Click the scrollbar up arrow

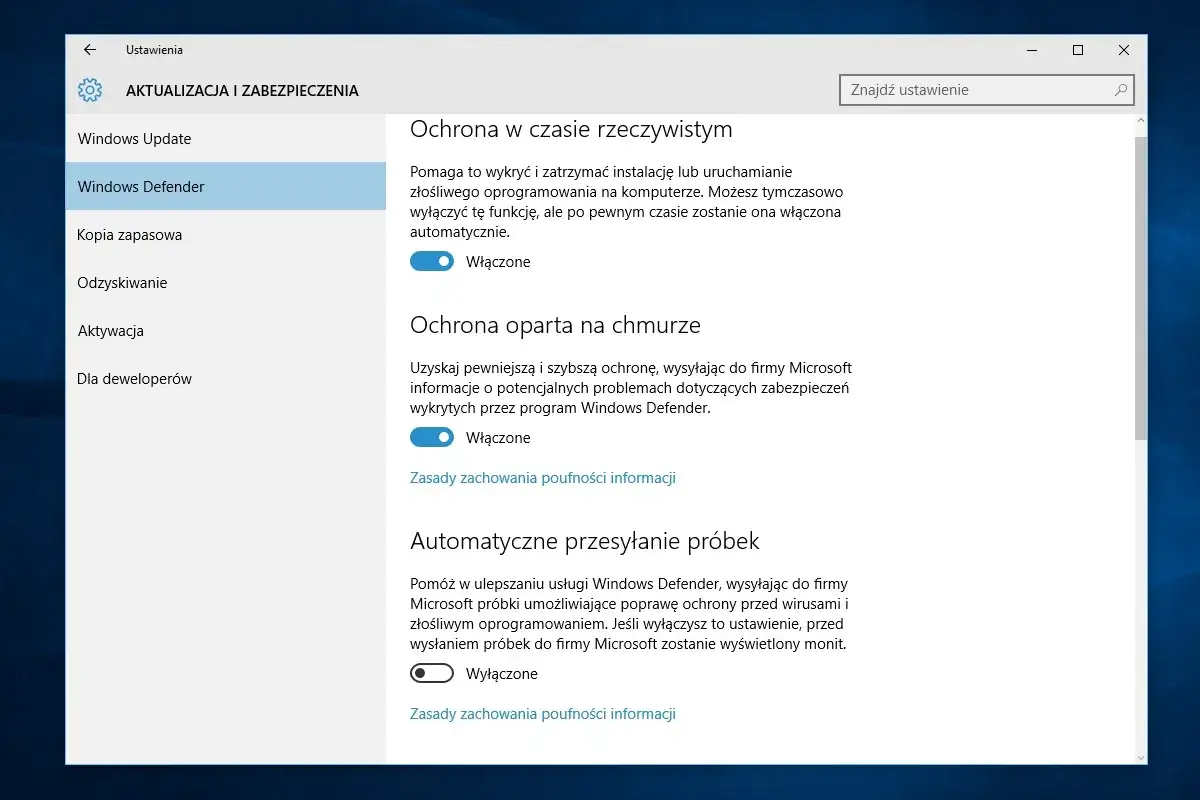1141,122
